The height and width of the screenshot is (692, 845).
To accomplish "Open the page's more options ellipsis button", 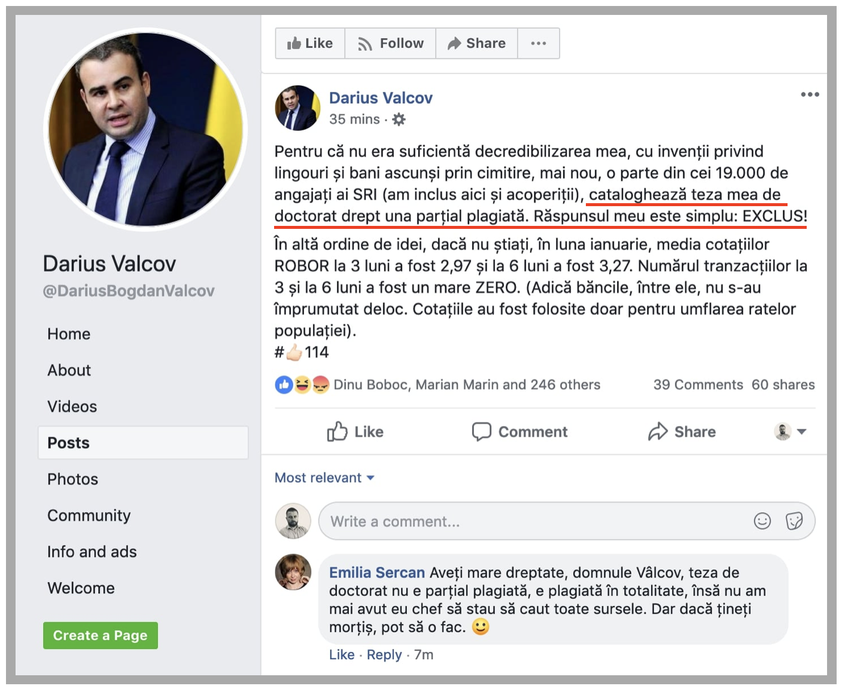I will coord(538,43).
